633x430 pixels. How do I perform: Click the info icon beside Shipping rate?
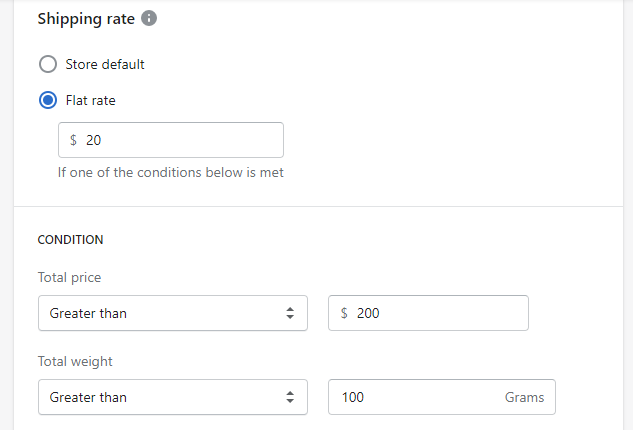(x=149, y=19)
